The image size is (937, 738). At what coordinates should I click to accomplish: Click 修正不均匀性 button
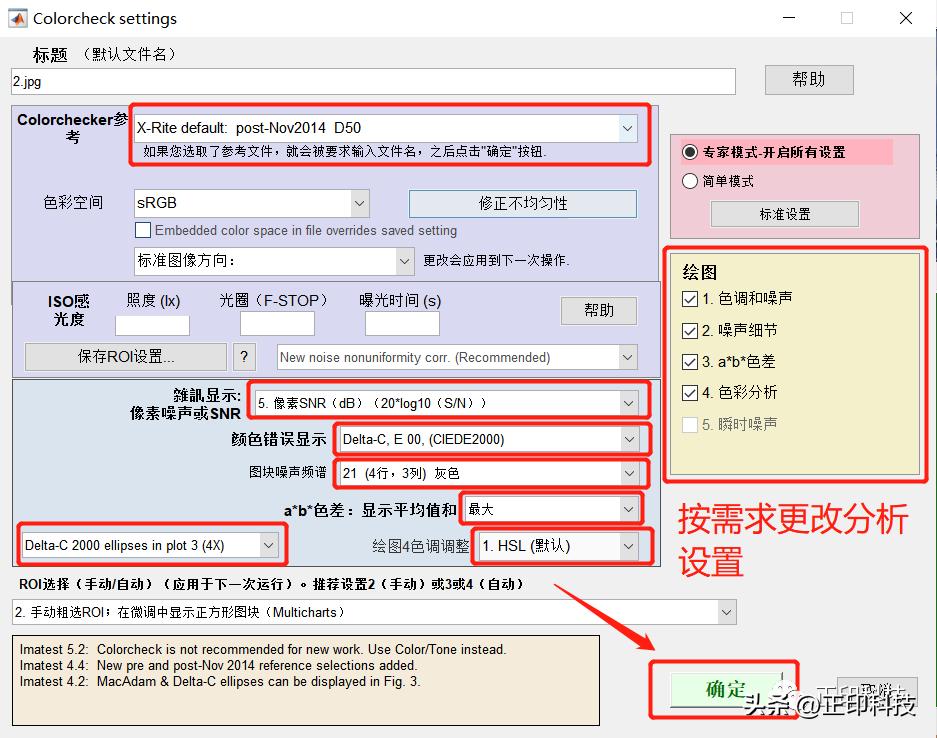point(523,203)
